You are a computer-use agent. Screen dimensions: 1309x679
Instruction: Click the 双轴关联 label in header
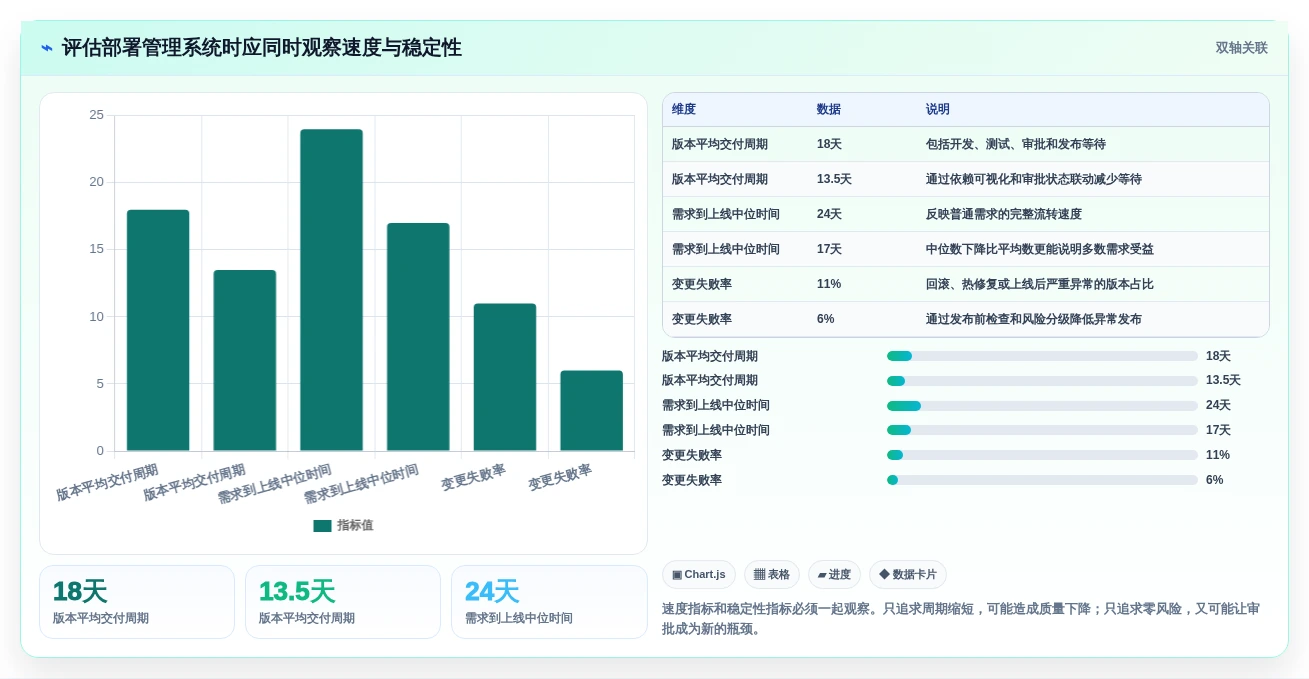tap(1241, 48)
